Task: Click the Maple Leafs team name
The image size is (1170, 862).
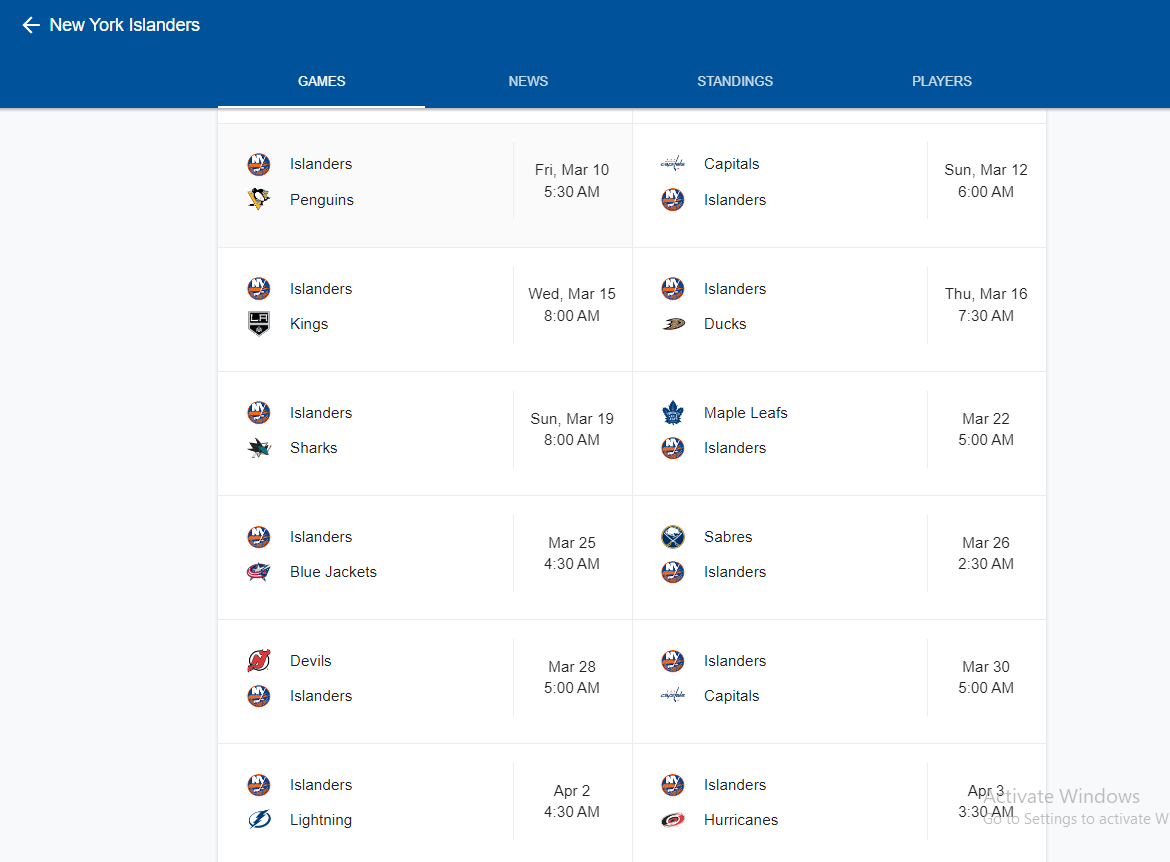Action: [746, 413]
